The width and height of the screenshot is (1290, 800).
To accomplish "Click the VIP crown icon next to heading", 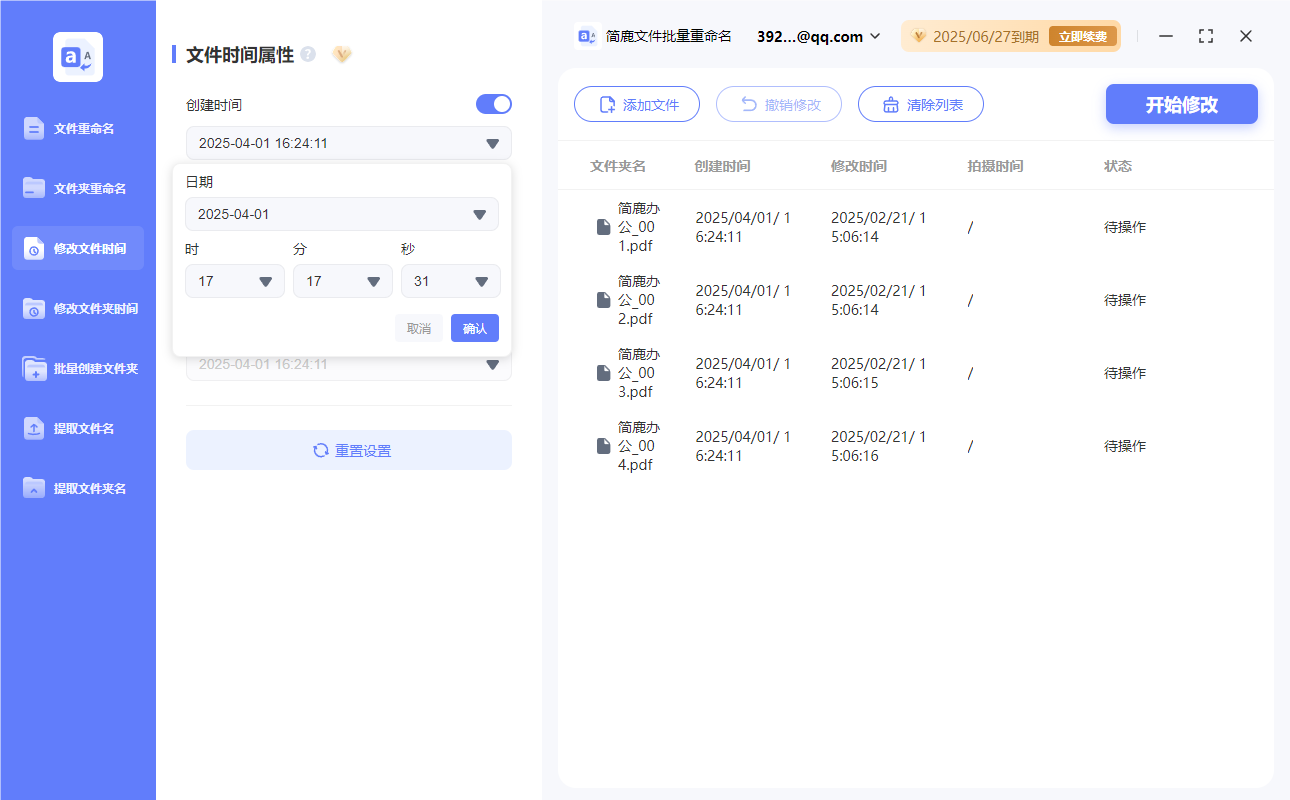I will 342,55.
